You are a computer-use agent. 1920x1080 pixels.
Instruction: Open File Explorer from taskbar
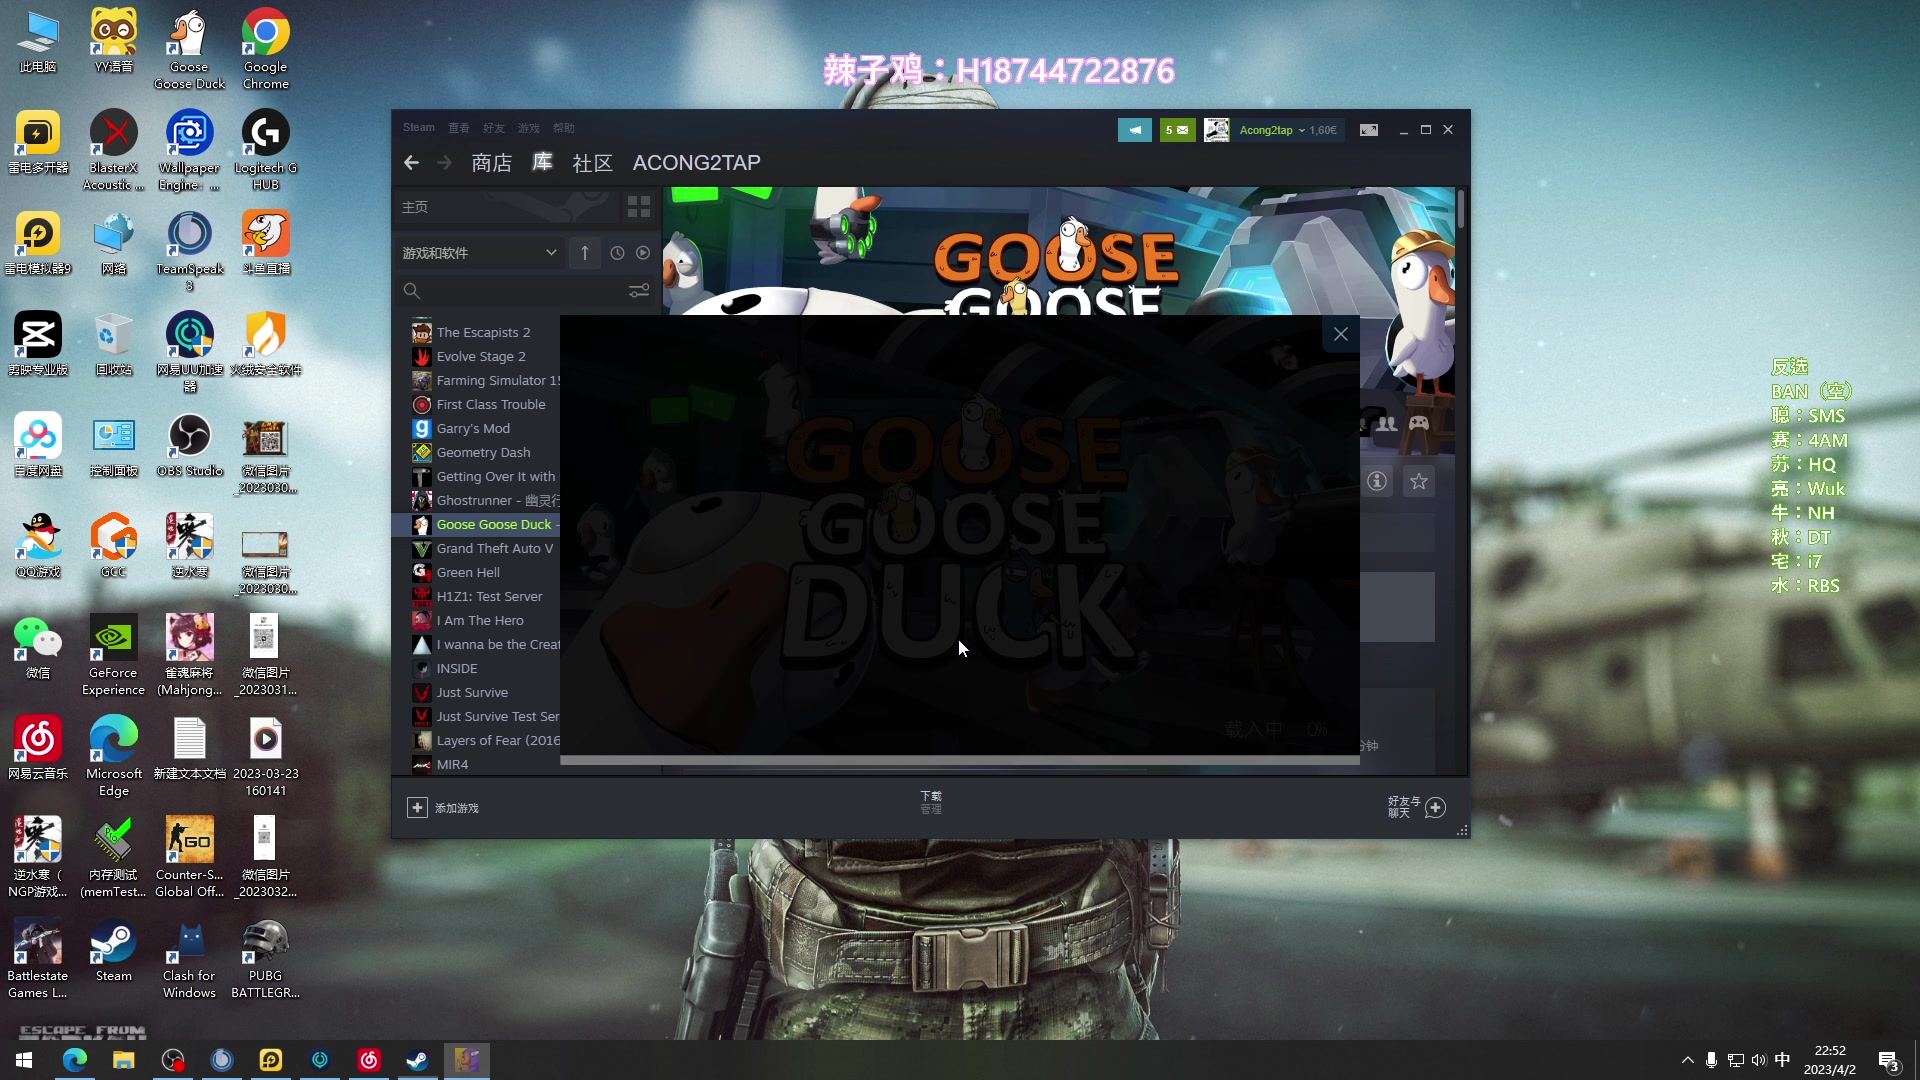coord(123,1060)
